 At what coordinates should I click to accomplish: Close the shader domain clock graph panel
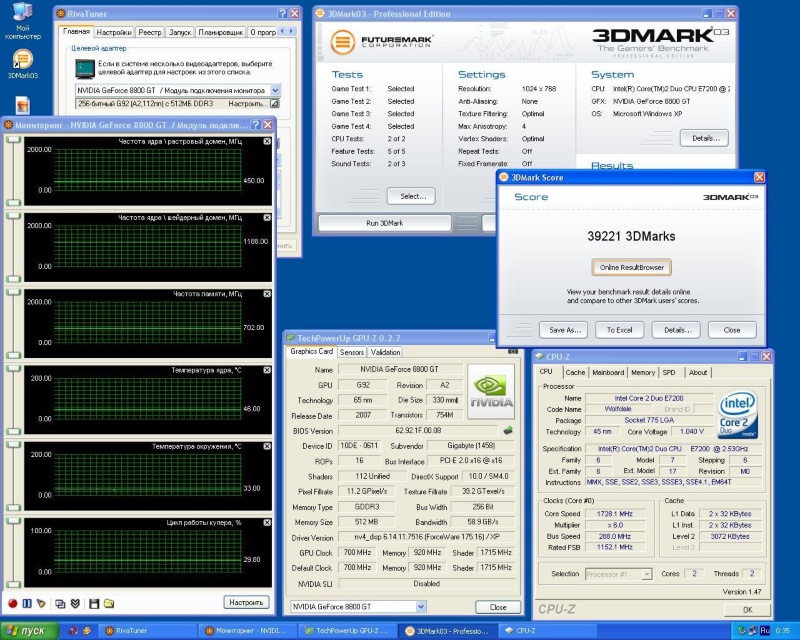pyautogui.click(x=267, y=218)
